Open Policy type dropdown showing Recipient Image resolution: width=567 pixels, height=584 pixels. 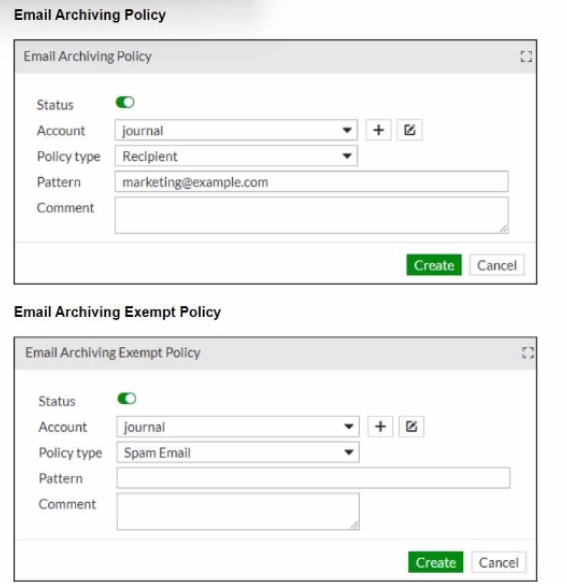(x=236, y=156)
